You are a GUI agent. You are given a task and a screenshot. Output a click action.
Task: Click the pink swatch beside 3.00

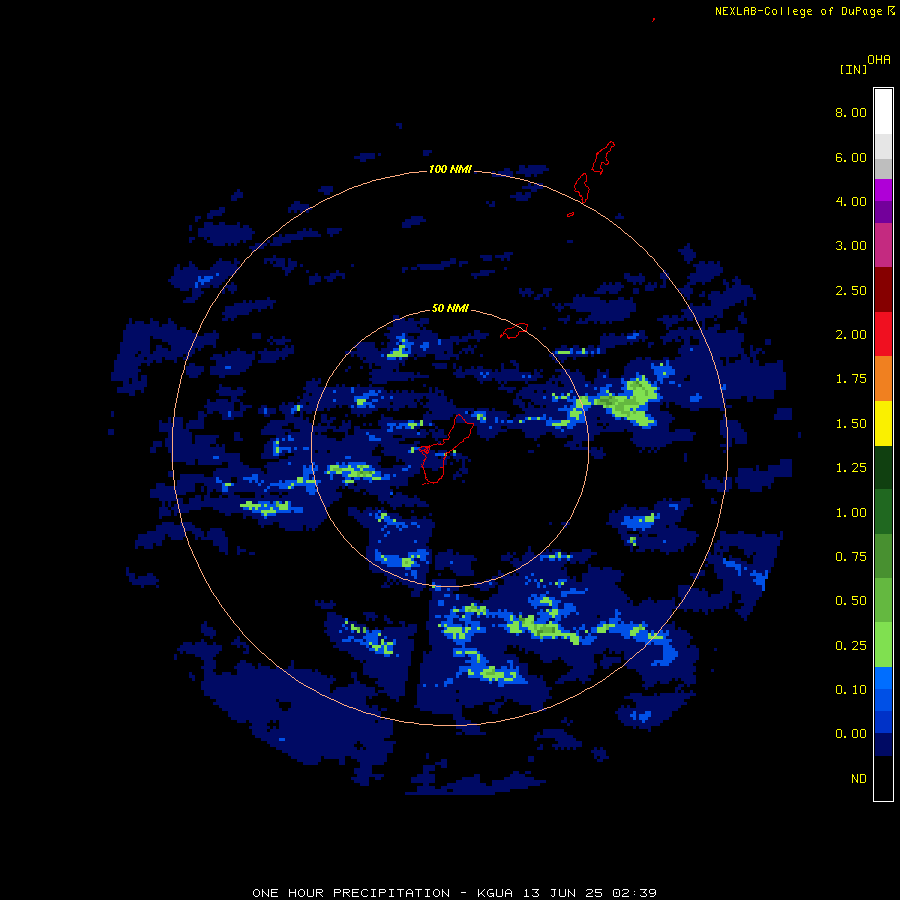pos(883,245)
